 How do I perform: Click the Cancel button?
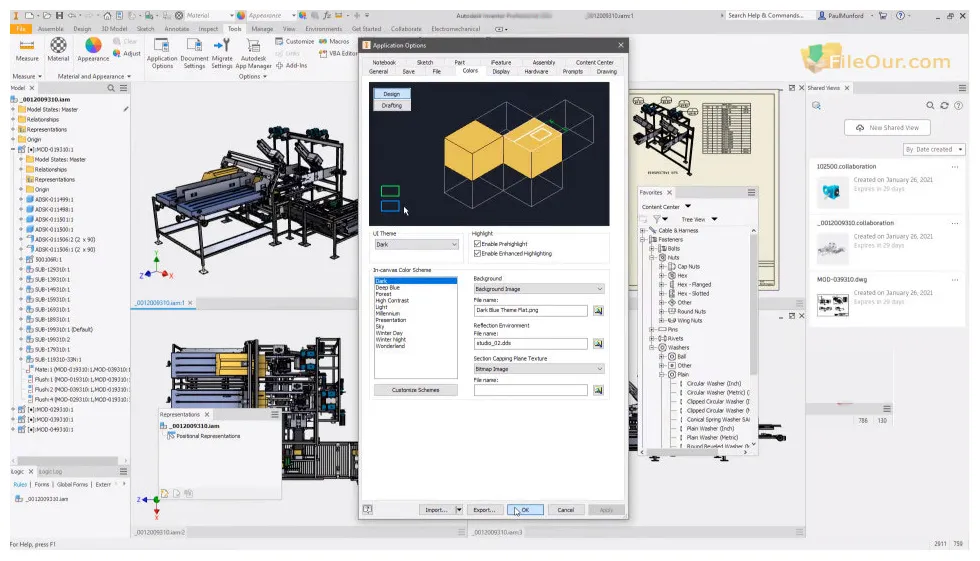566,510
